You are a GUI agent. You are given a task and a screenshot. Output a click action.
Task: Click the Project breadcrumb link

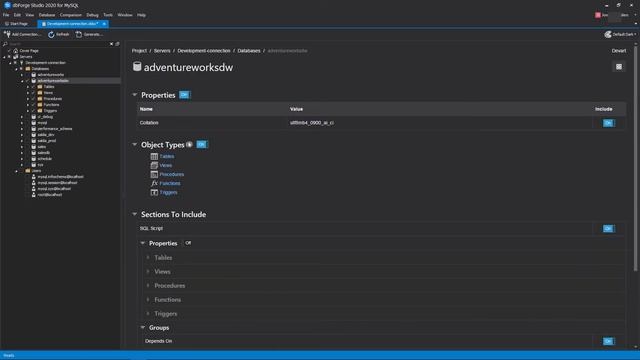(x=139, y=51)
